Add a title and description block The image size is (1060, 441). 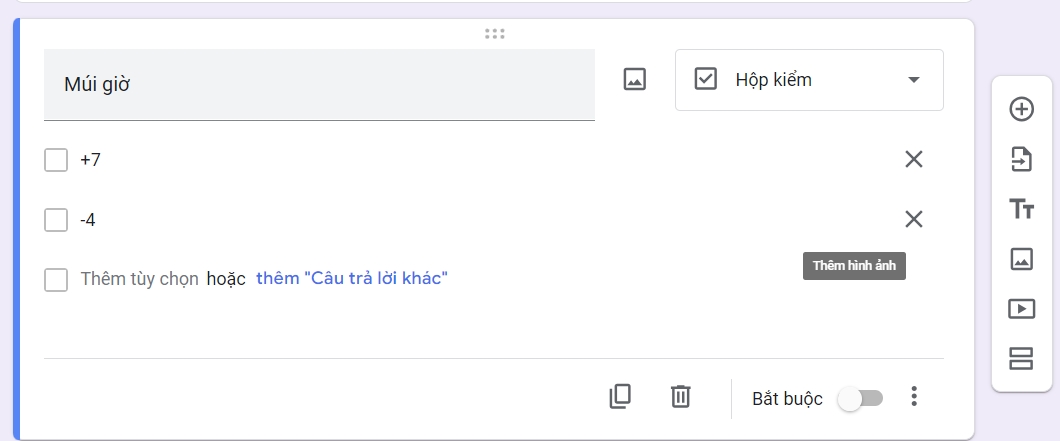point(1021,209)
